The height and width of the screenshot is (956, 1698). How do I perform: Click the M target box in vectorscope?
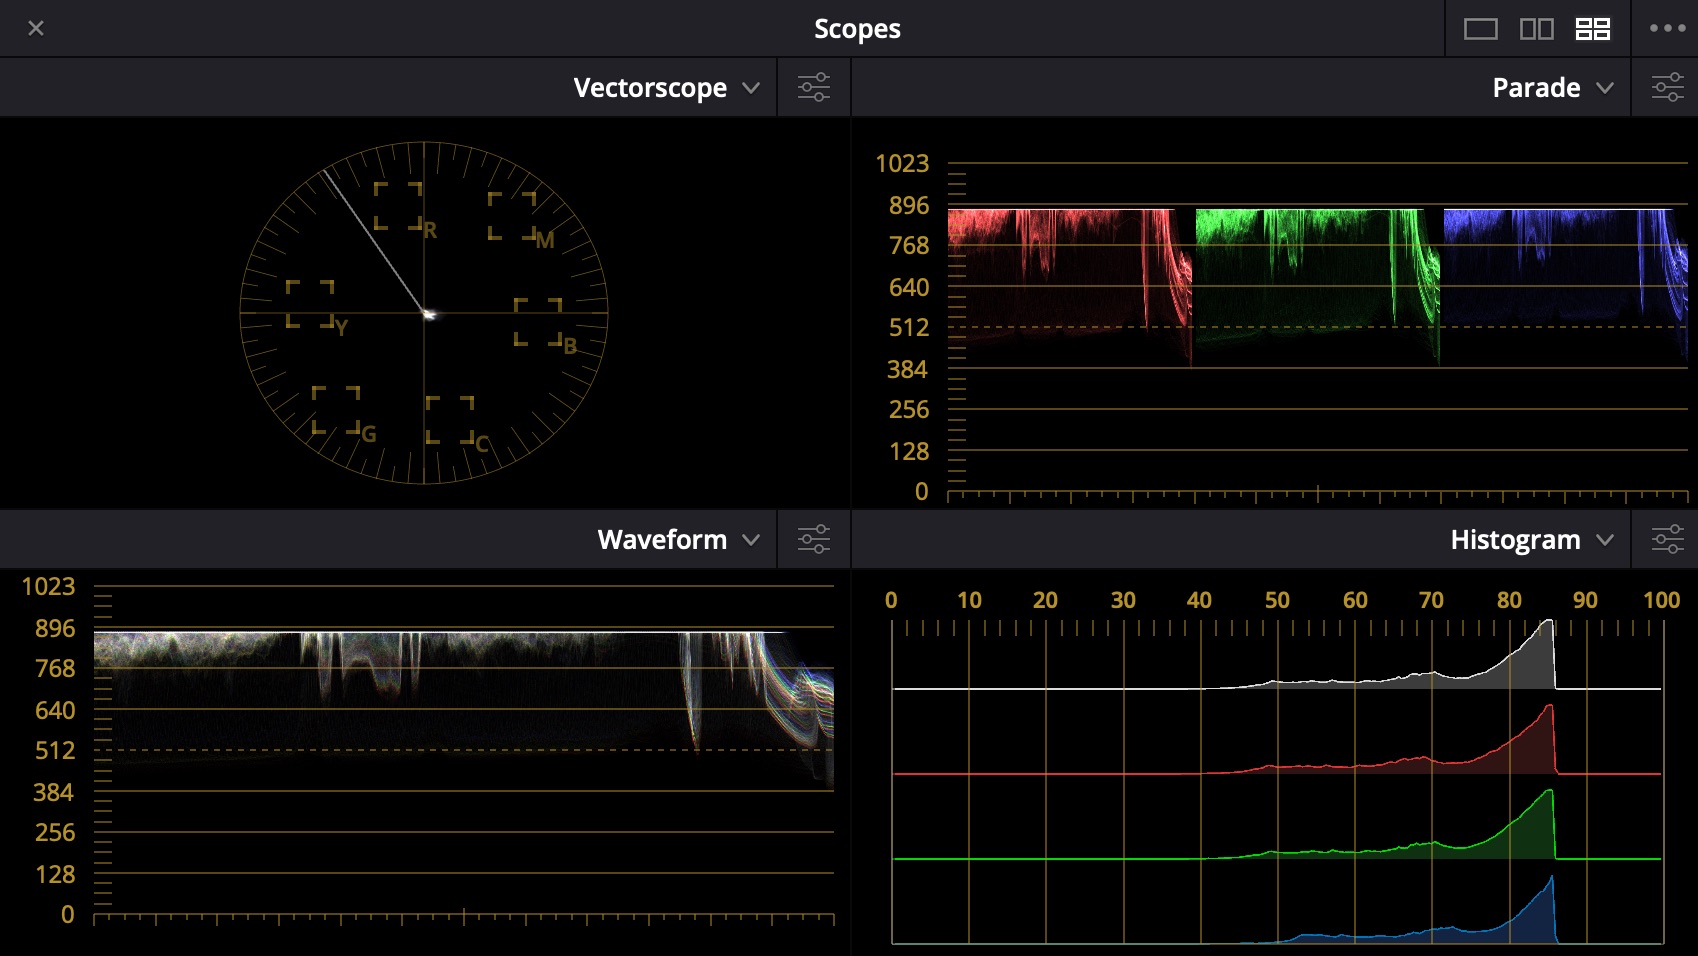point(512,216)
